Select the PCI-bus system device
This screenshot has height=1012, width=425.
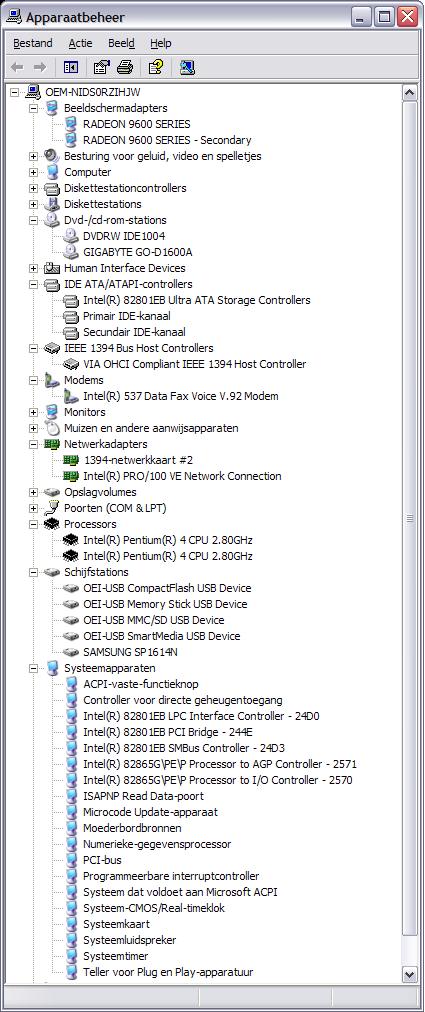click(102, 860)
